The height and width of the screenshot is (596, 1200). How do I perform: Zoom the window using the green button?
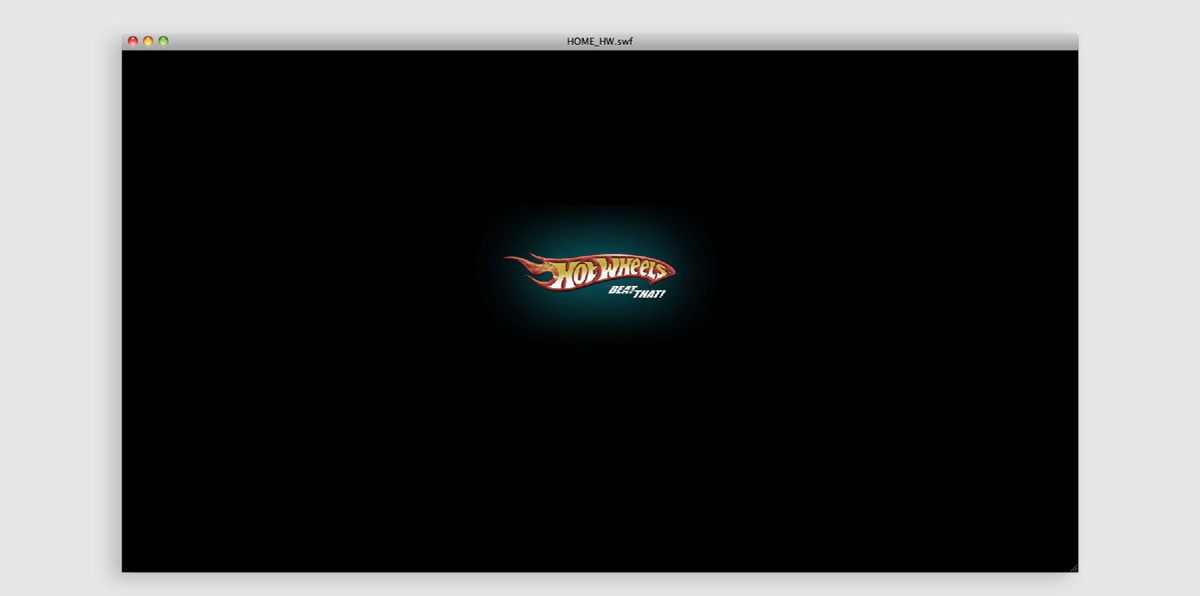coord(163,41)
